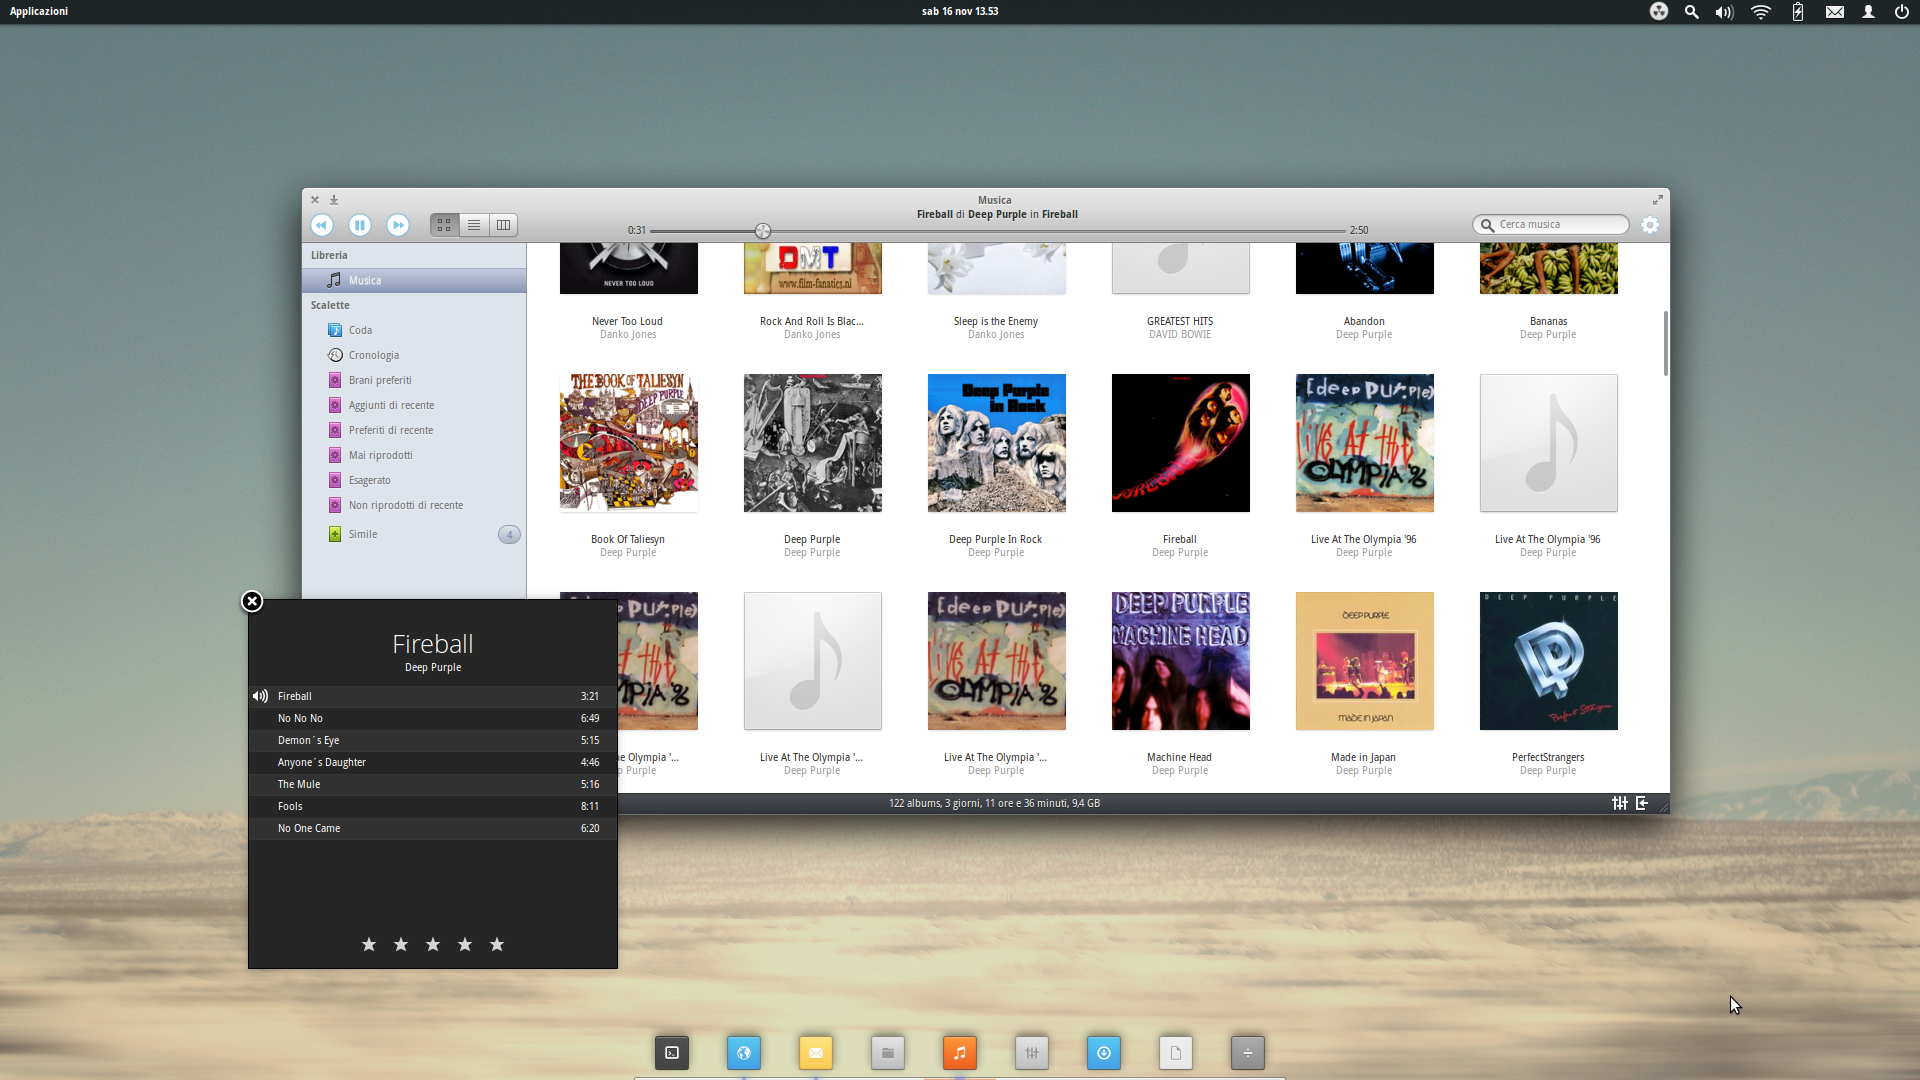Open the blank document app from dock

(x=1176, y=1052)
